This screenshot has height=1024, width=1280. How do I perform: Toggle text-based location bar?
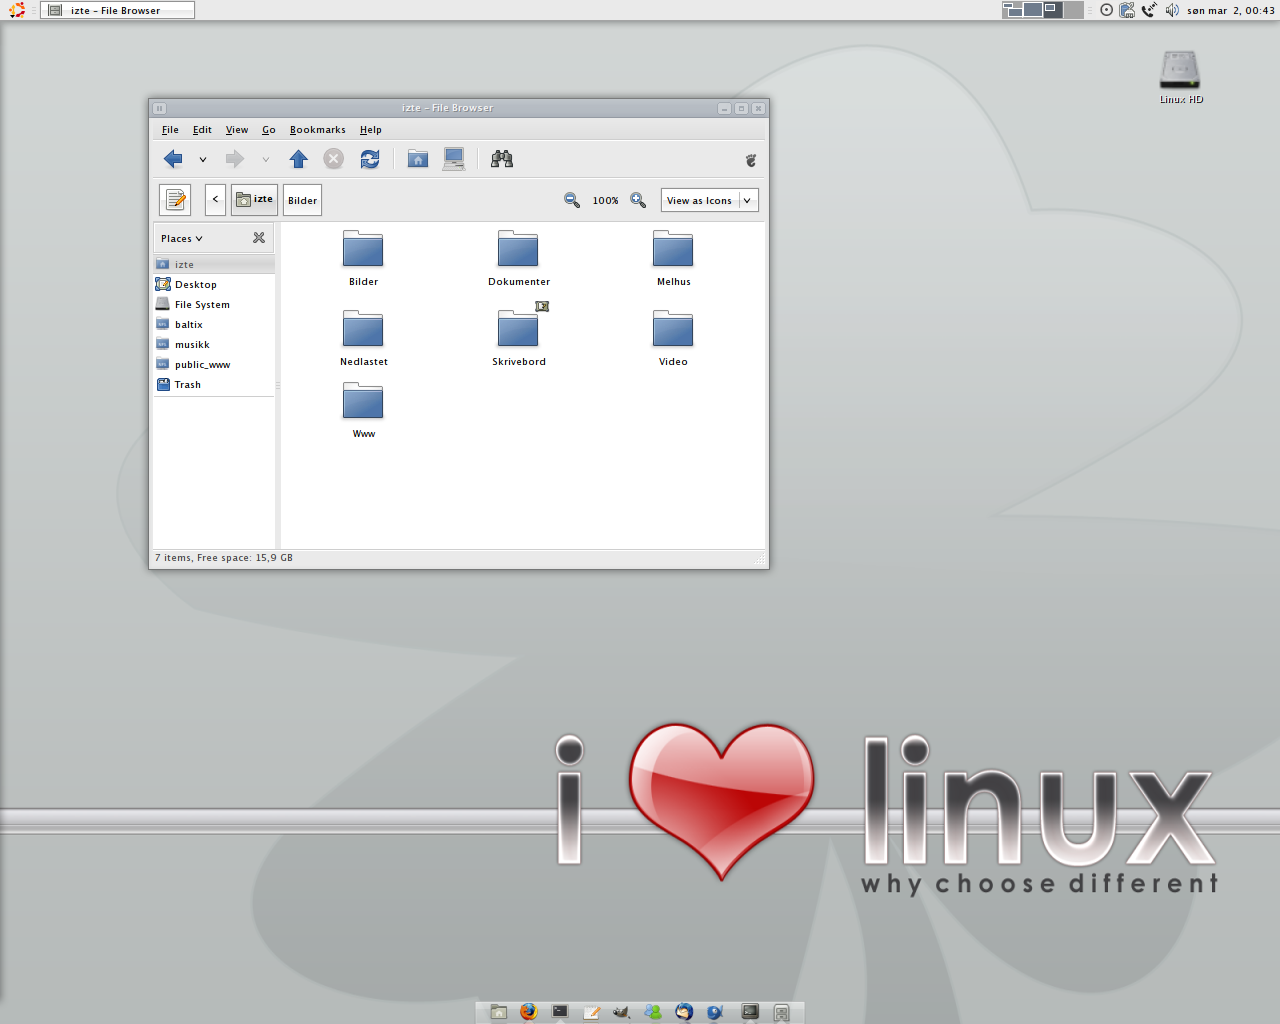[x=175, y=200]
